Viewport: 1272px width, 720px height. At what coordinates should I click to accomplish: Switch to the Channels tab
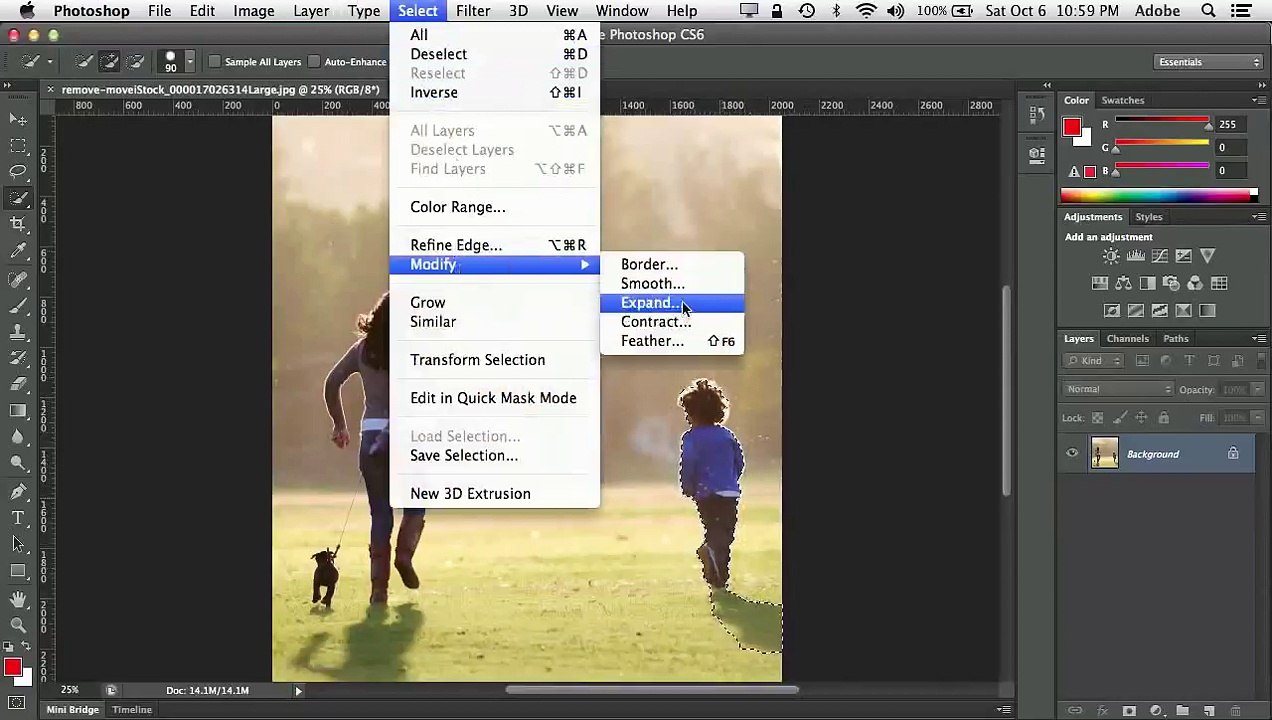(x=1127, y=339)
